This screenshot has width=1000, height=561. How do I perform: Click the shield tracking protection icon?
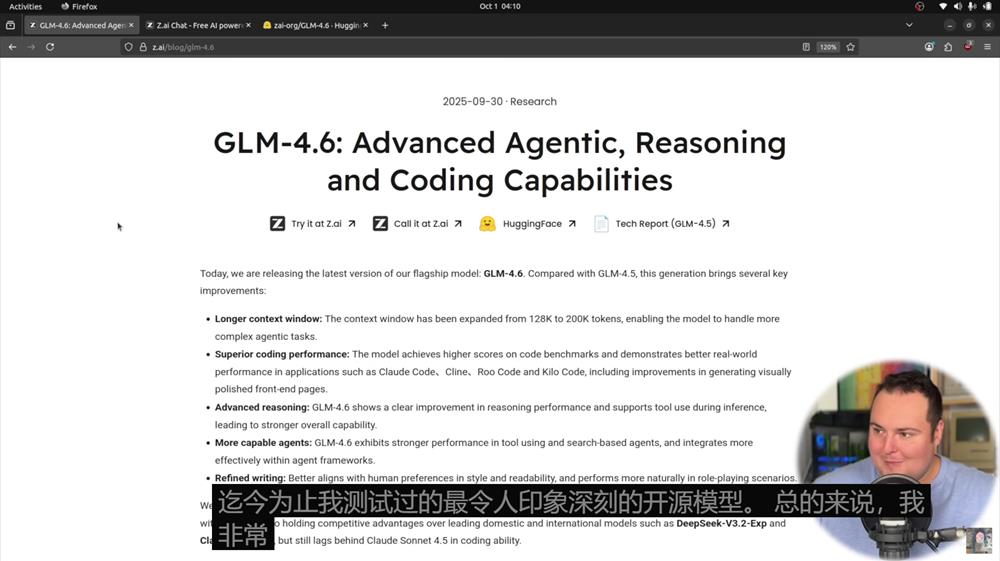coord(129,47)
